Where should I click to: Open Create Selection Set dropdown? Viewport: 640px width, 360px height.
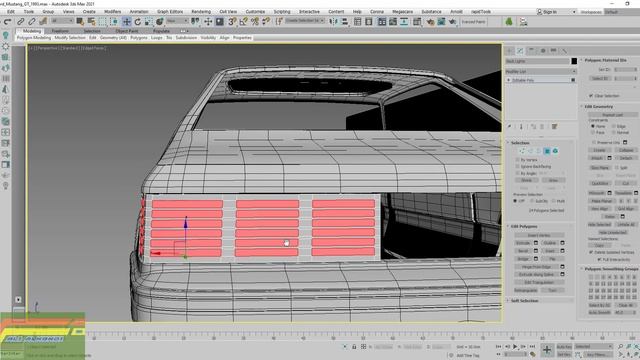[305, 21]
